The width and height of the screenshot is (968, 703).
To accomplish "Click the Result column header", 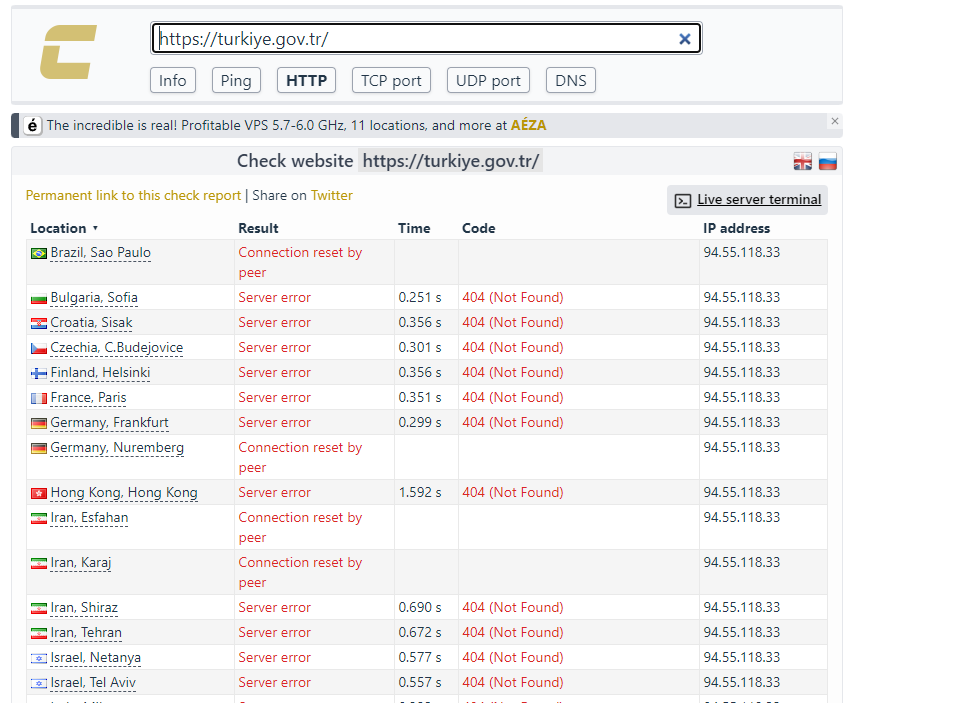I will 259,228.
